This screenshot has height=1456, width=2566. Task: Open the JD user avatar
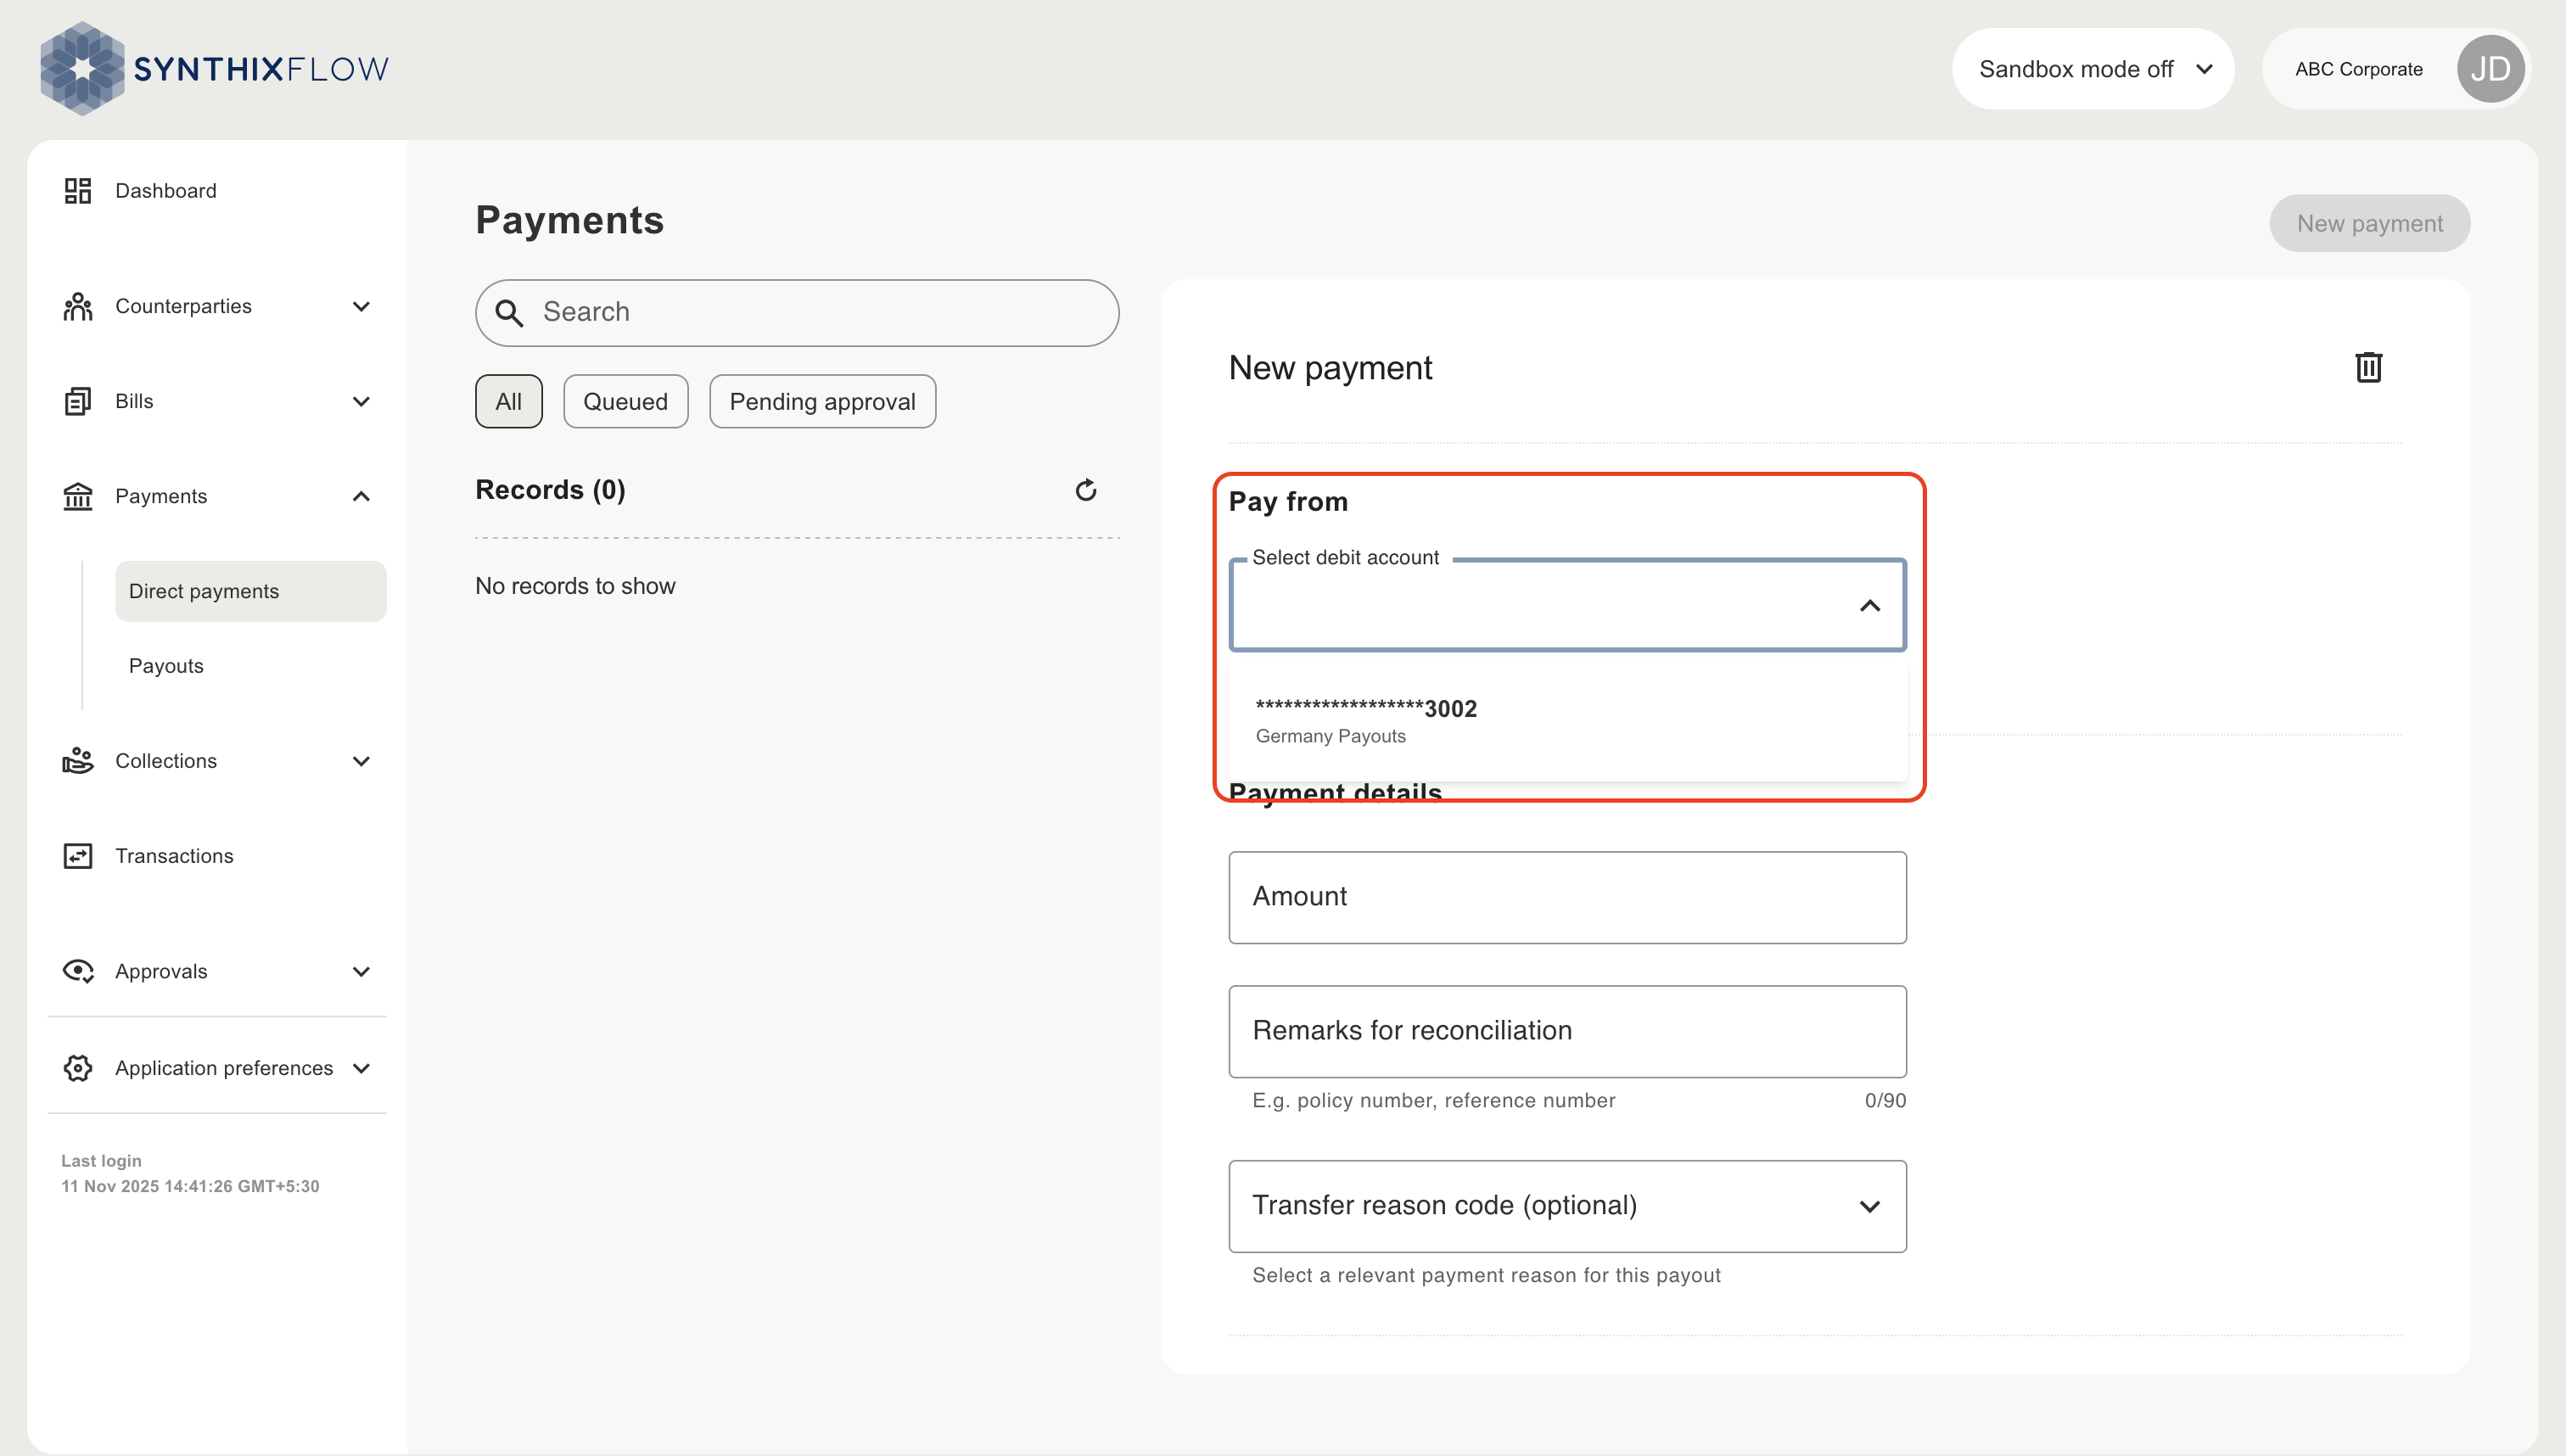click(2490, 69)
